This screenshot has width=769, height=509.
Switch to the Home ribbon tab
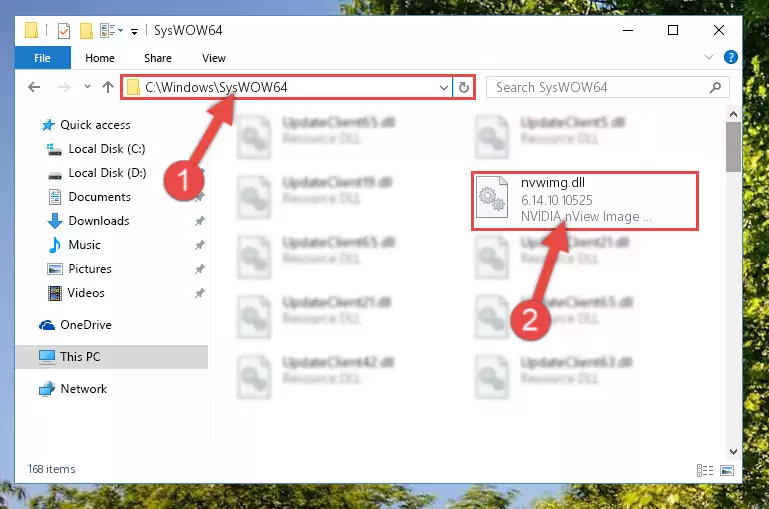(x=100, y=58)
